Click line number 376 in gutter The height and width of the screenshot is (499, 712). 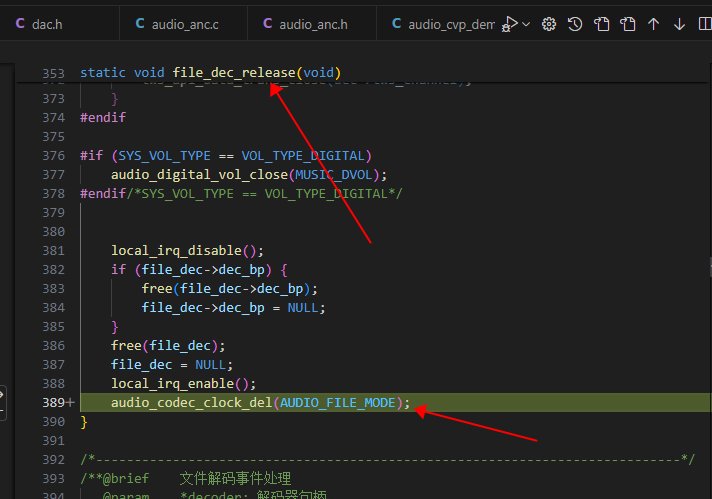(x=54, y=156)
